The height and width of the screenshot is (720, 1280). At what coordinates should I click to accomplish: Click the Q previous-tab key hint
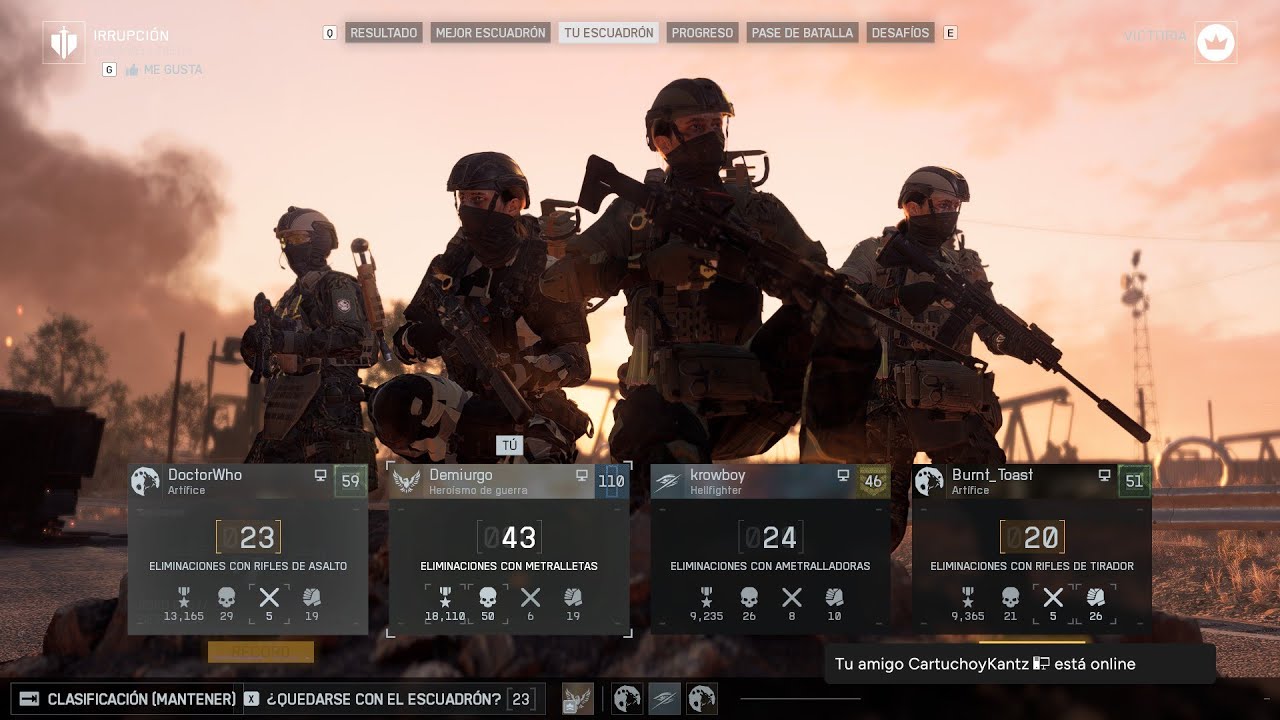(330, 33)
